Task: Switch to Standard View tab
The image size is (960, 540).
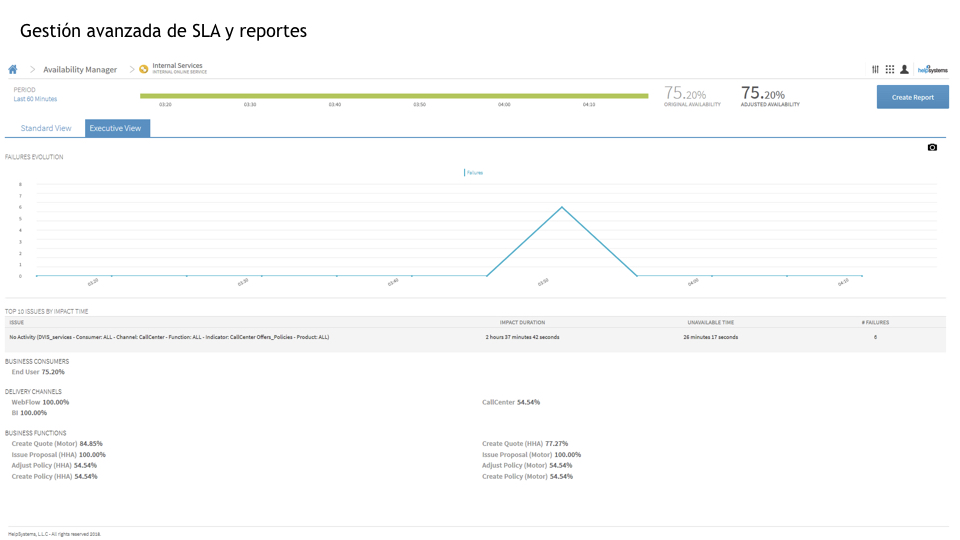Action: (x=46, y=128)
